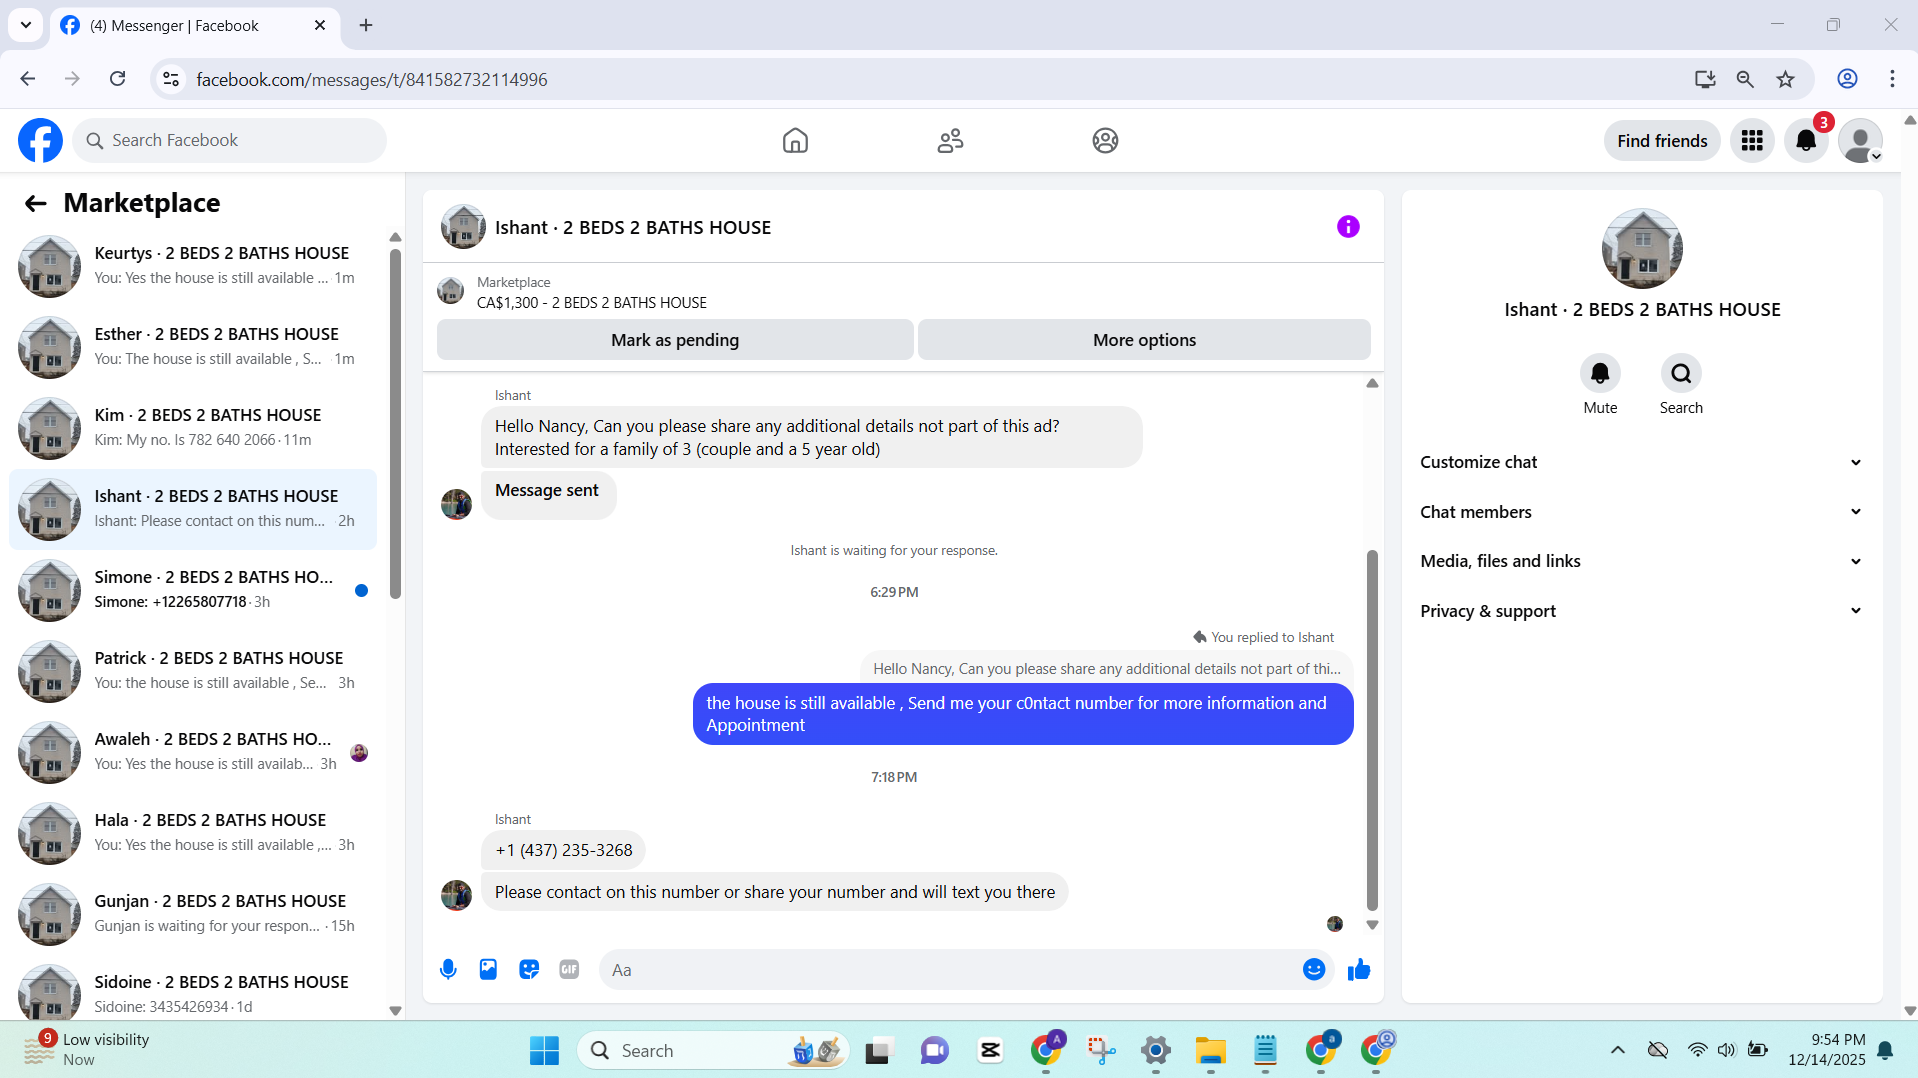Click back arrow next to Marketplace
The height and width of the screenshot is (1078, 1918).
tap(36, 203)
